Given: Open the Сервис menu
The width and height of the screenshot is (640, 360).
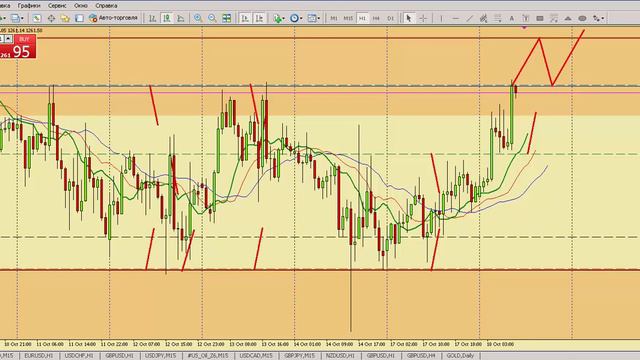Looking at the screenshot, I should (57, 6).
